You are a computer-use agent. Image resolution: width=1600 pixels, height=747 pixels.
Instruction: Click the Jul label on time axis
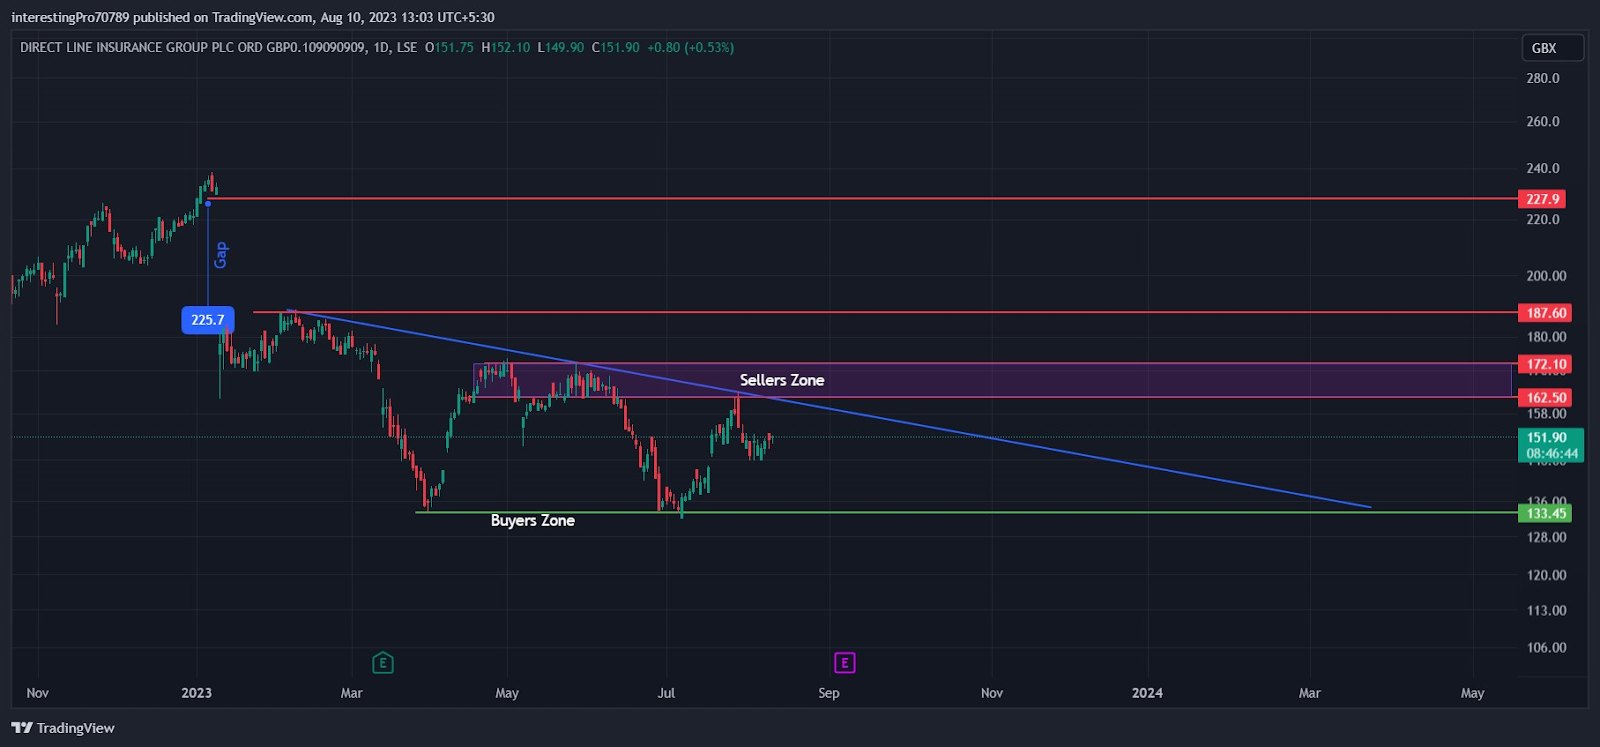(666, 693)
